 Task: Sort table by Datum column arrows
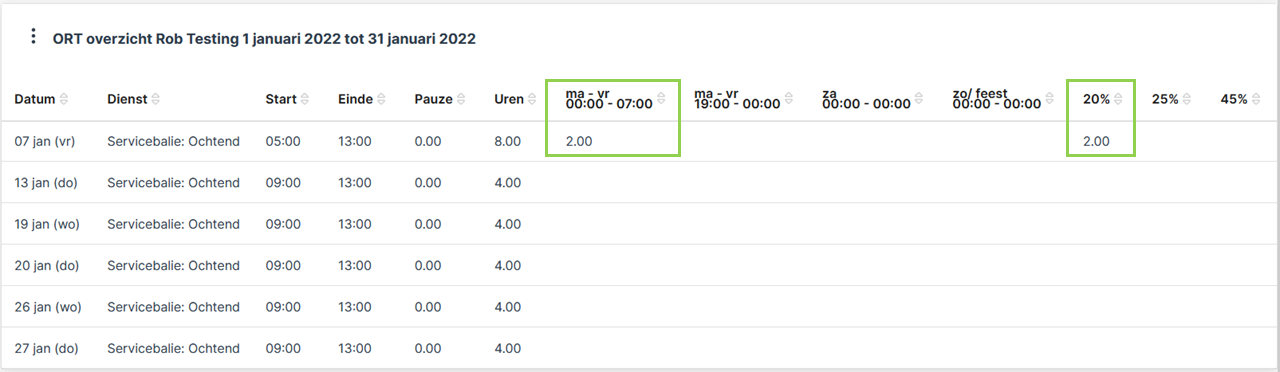(x=64, y=99)
